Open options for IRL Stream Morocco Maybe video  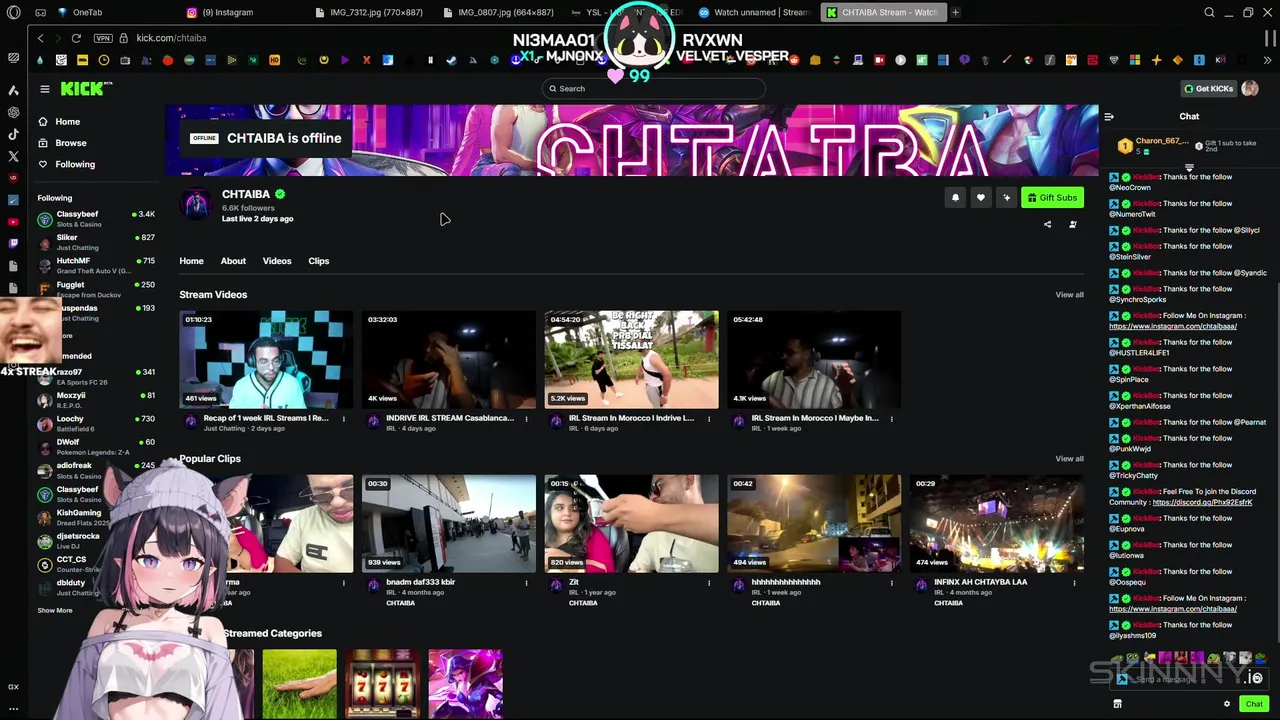pyautogui.click(x=891, y=419)
